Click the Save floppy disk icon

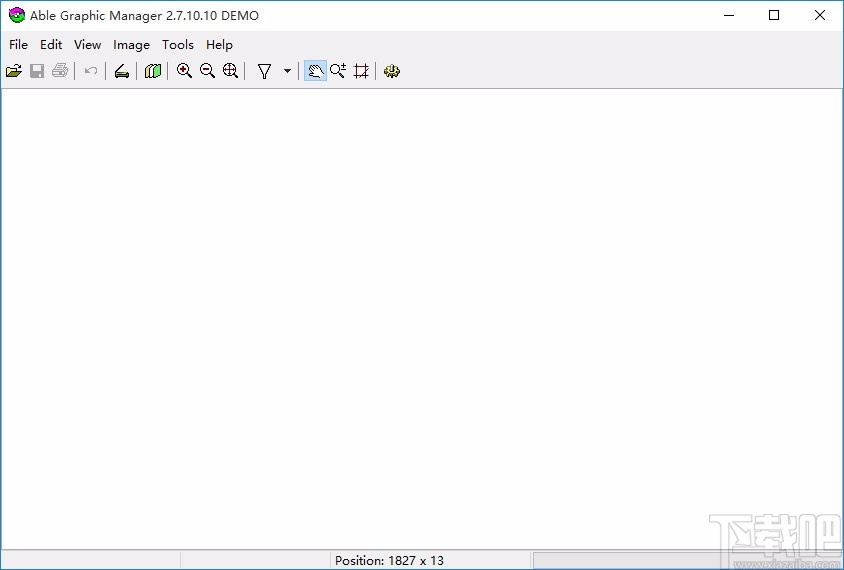click(x=37, y=71)
